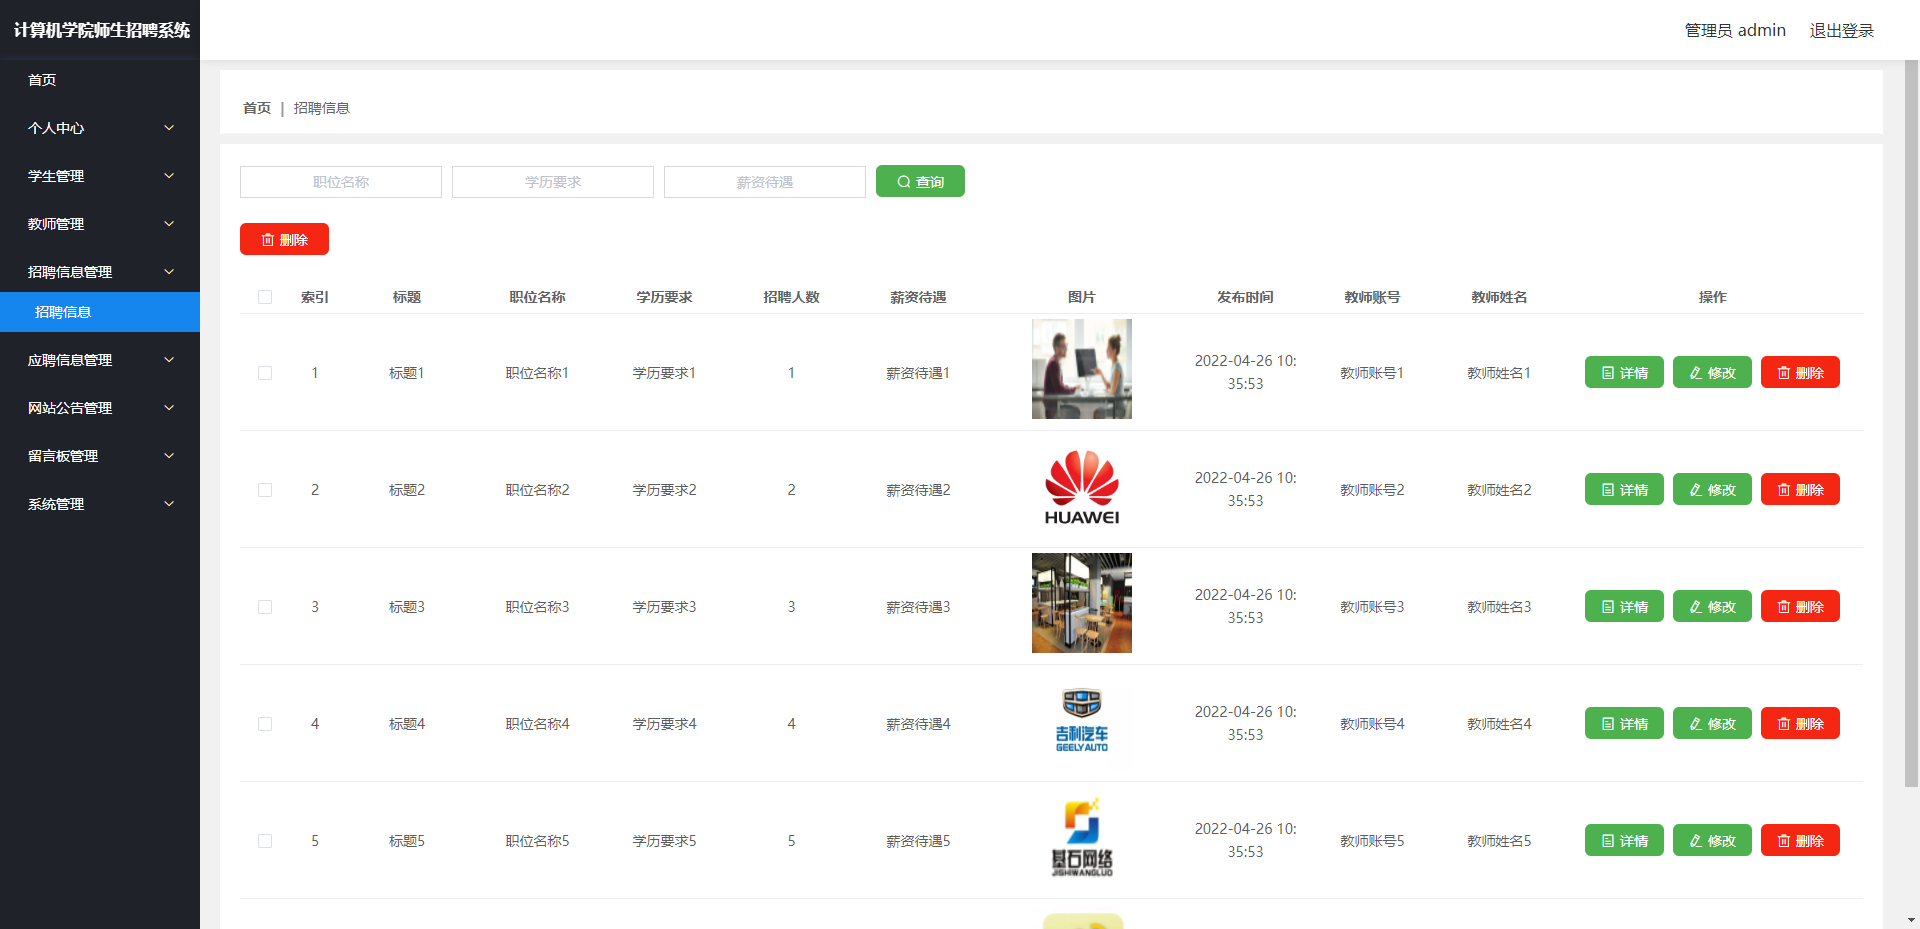Click 修改 edit button for row 5
1920x929 pixels.
(1711, 840)
